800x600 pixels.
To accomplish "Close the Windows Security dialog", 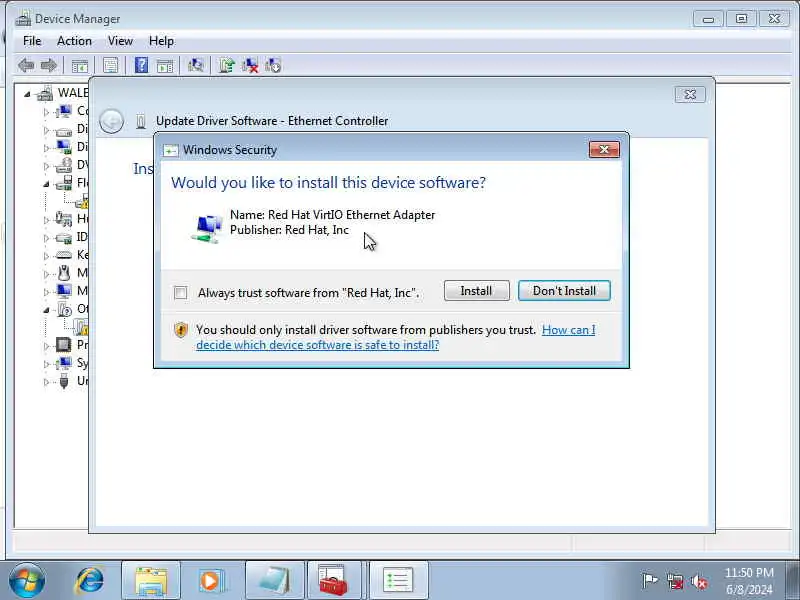I will point(604,149).
